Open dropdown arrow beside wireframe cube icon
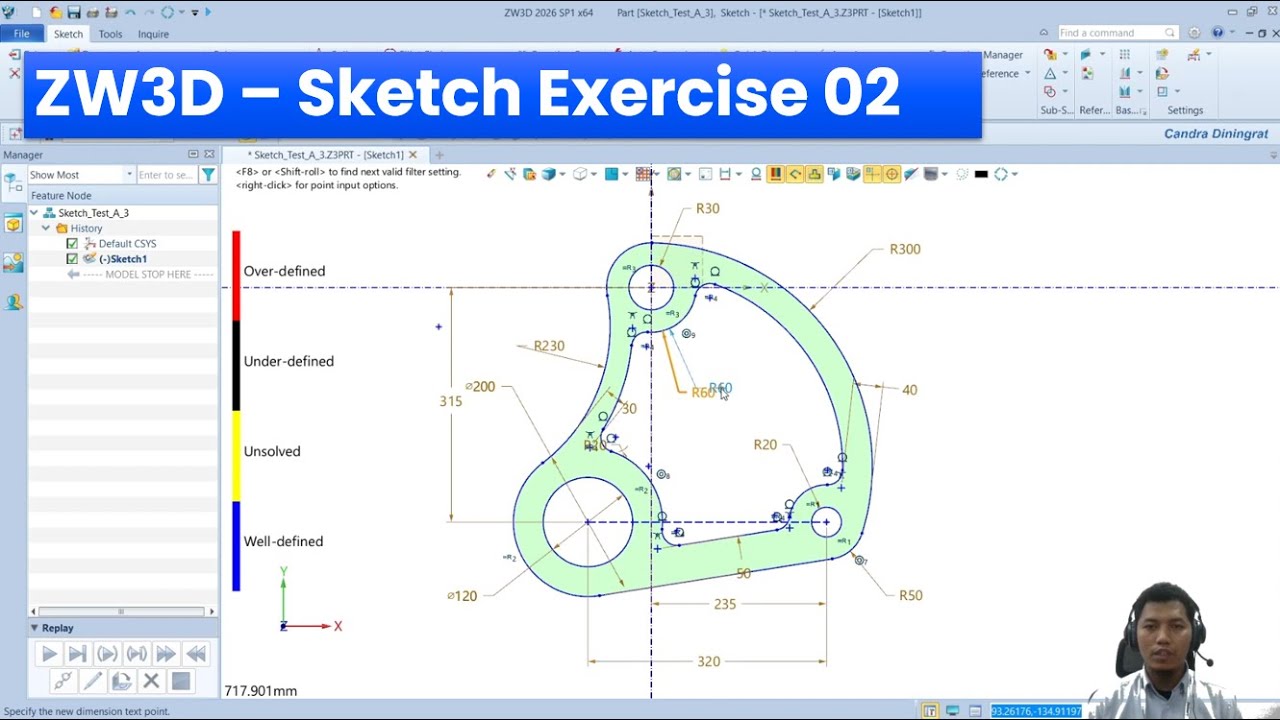 pos(594,174)
